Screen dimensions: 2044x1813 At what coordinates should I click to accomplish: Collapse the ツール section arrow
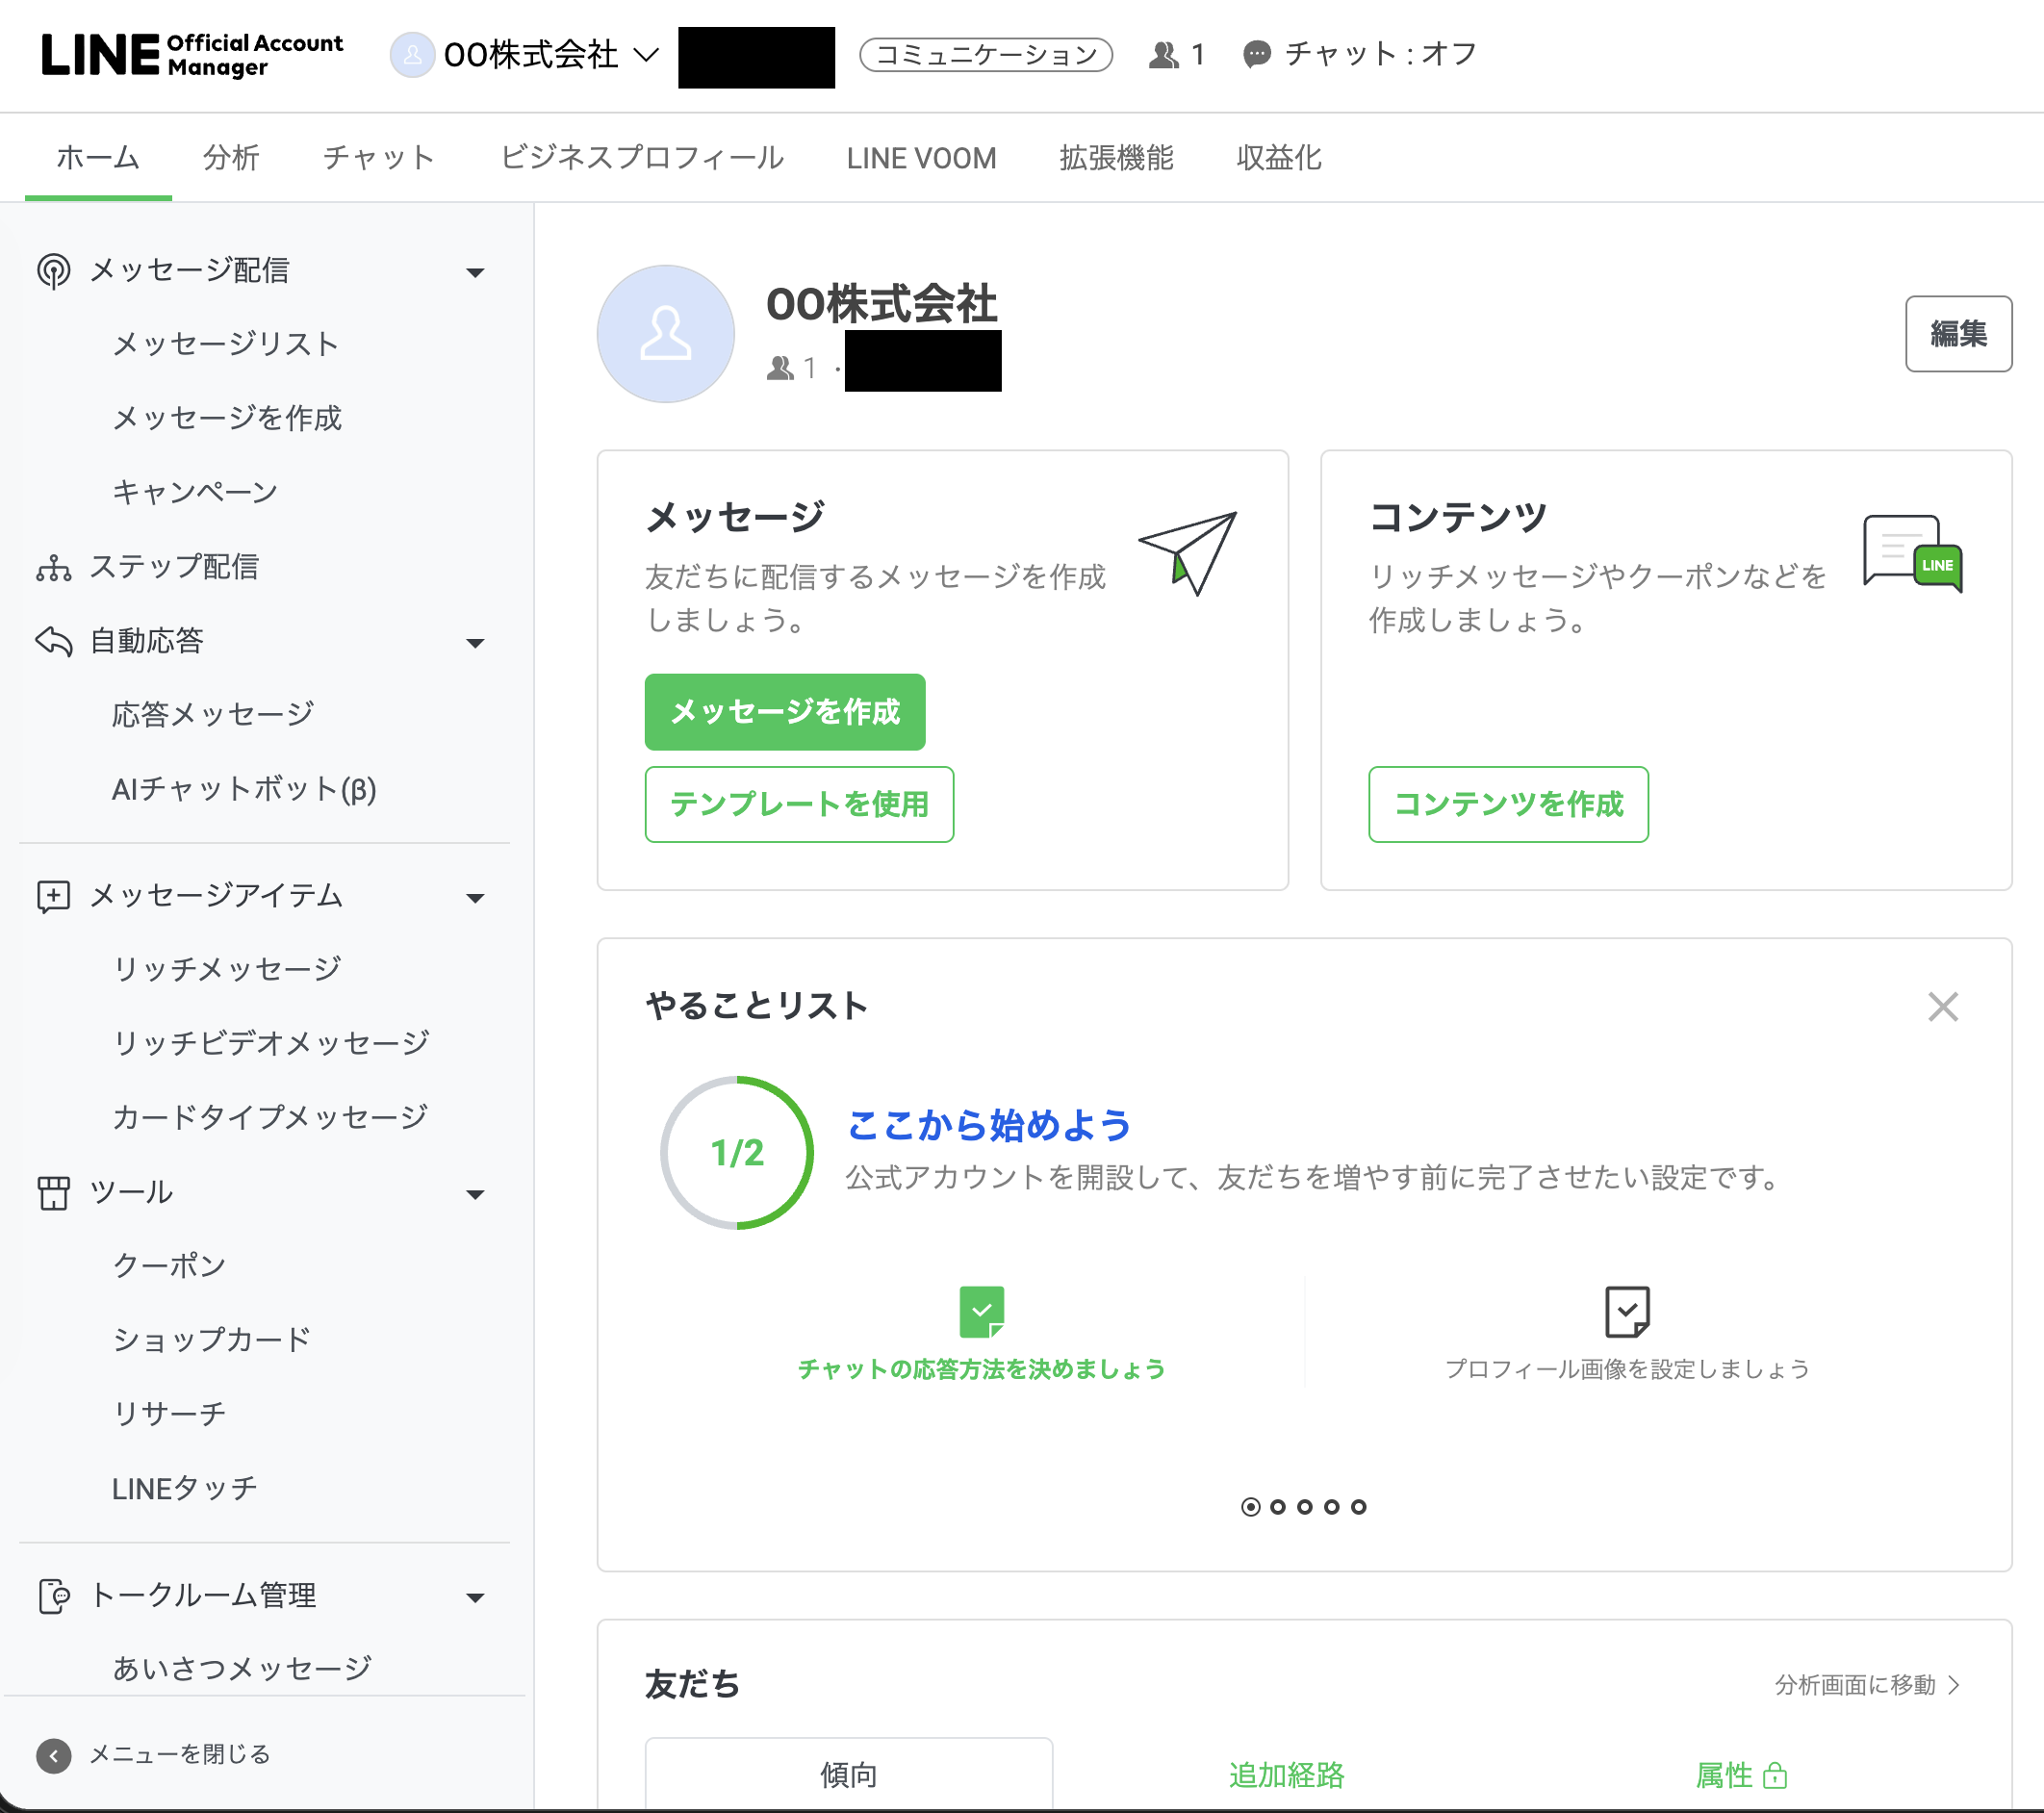[476, 1194]
